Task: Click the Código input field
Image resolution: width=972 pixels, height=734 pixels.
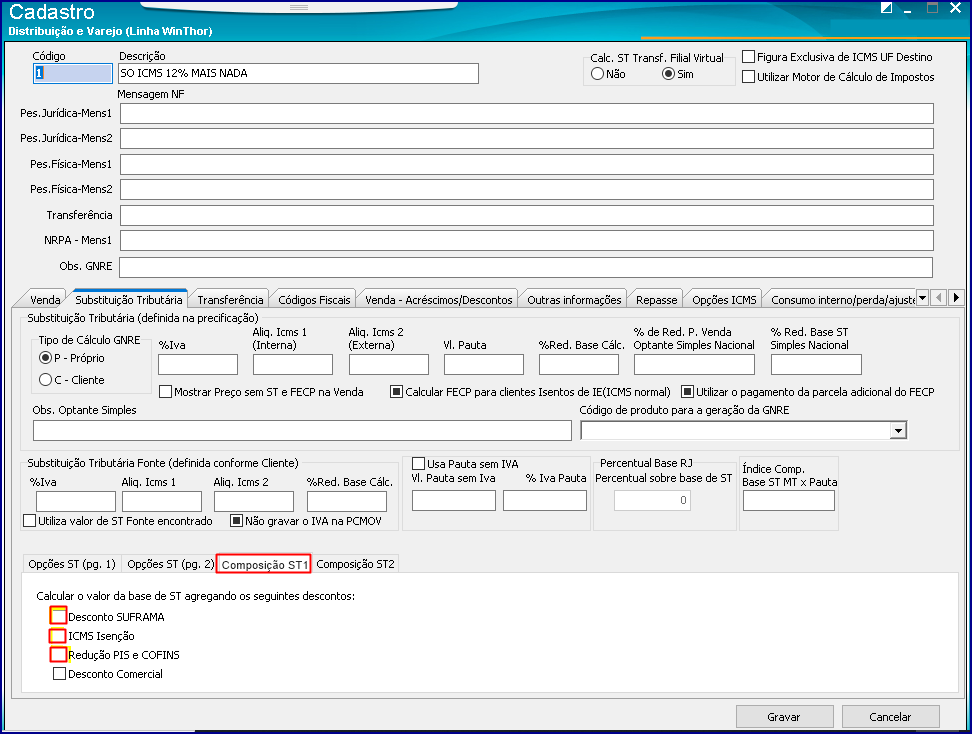Action: pyautogui.click(x=73, y=73)
